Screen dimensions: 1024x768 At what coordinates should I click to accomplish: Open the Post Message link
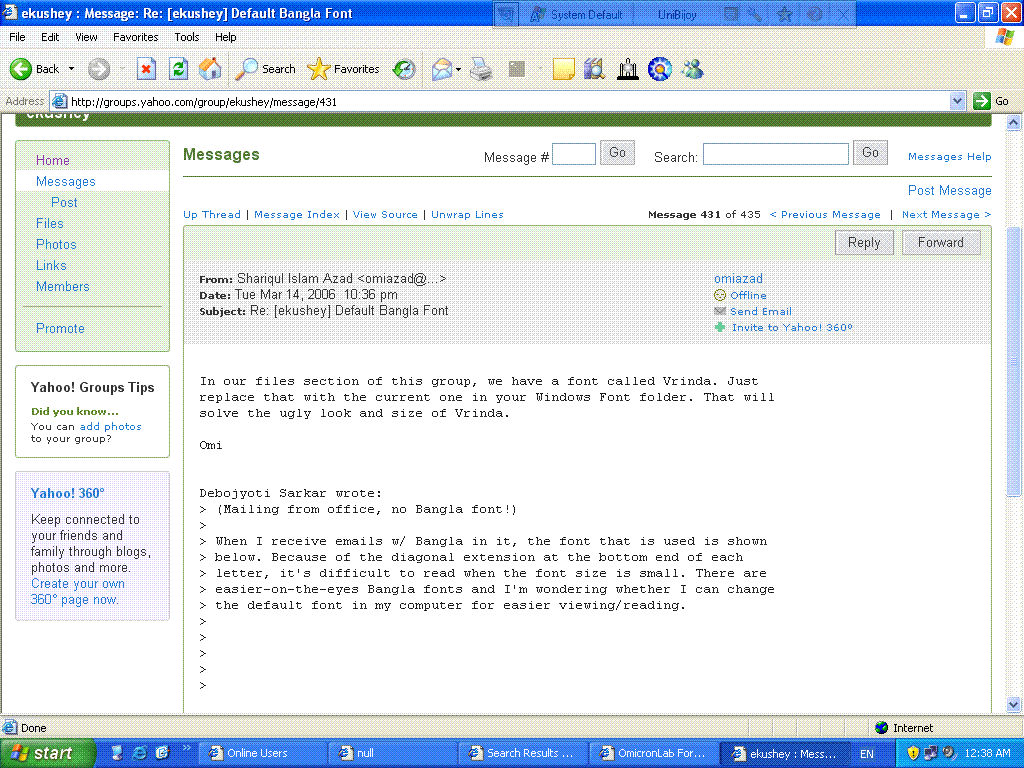tap(950, 191)
